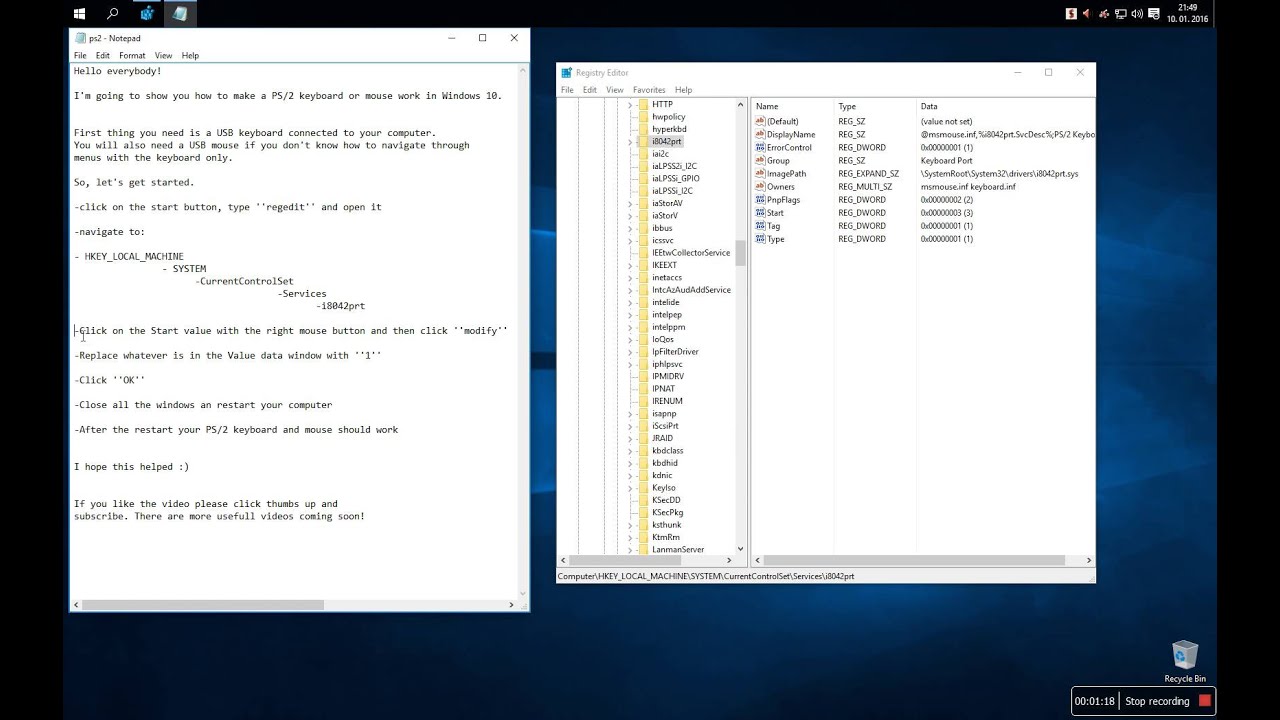1280x720 pixels.
Task: Select the IntcAzAudAddService tree key
Action: pyautogui.click(x=691, y=290)
